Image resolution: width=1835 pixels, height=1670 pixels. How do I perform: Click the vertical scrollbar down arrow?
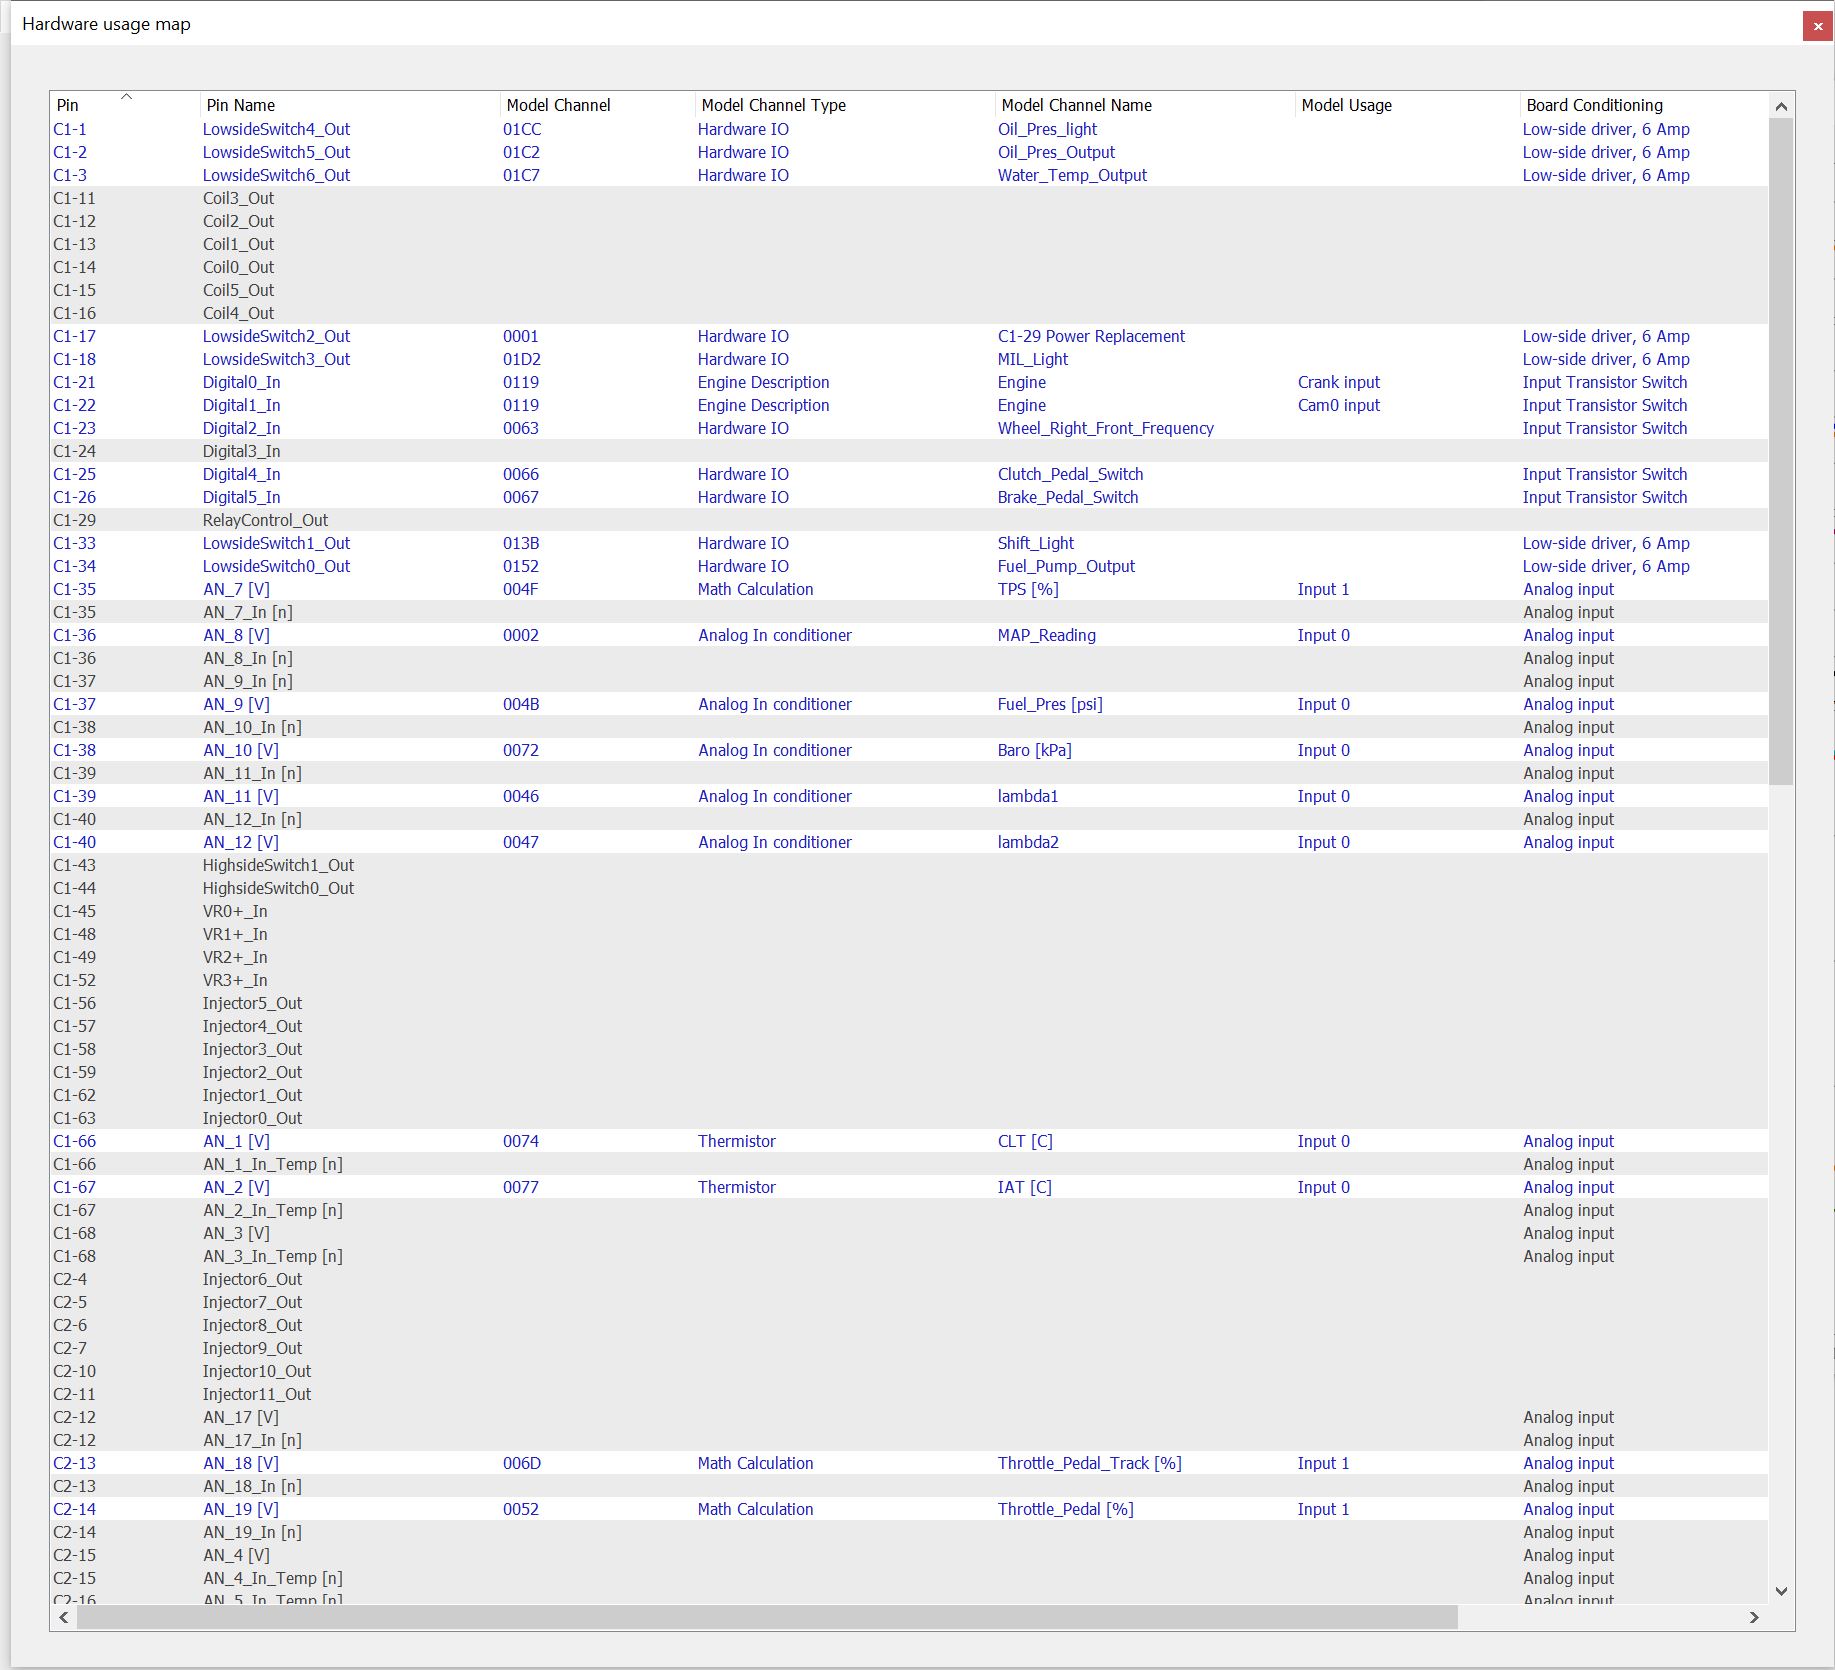click(1780, 1591)
